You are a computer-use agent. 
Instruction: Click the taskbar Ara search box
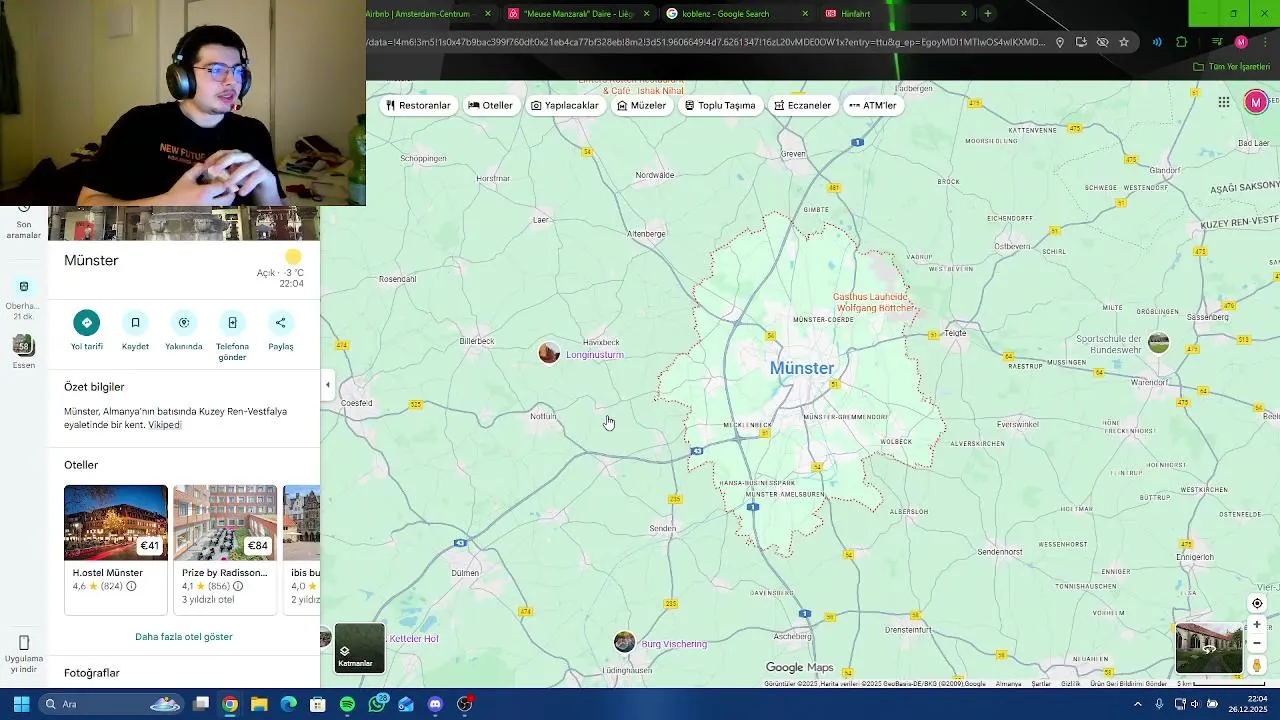(x=110, y=704)
